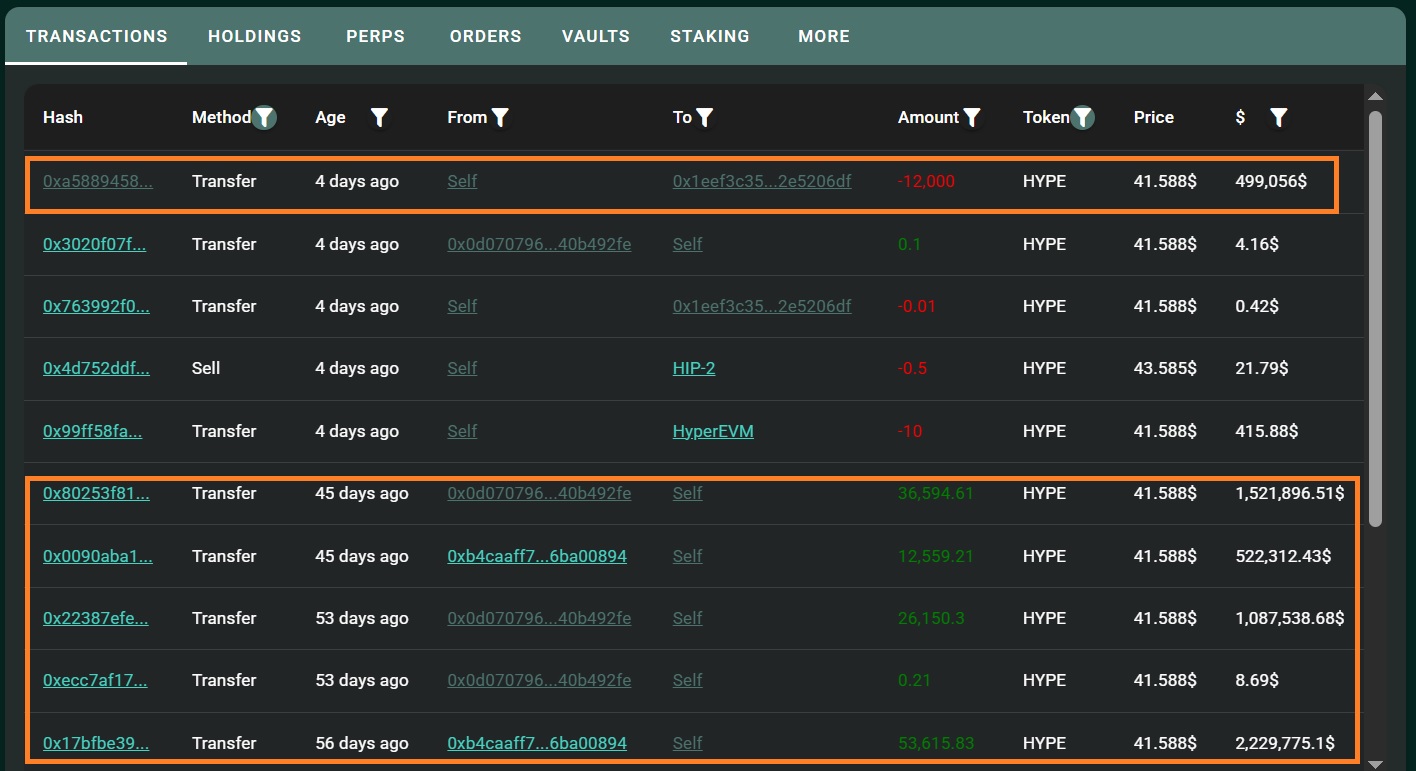The width and height of the screenshot is (1416, 771).
Task: Switch to the Holdings tab
Action: point(254,36)
